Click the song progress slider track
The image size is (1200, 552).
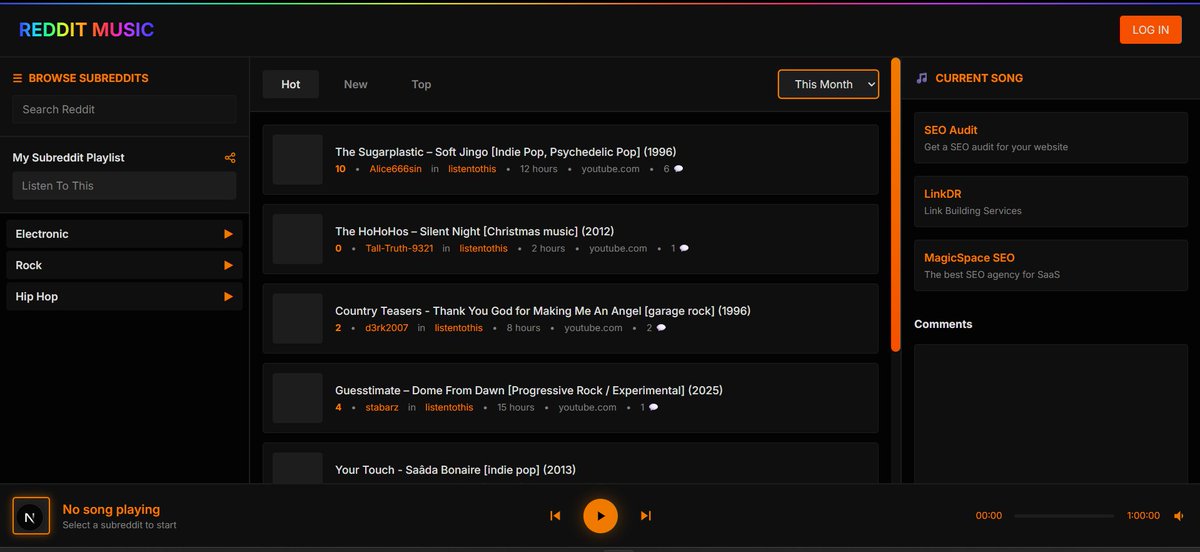click(1064, 516)
